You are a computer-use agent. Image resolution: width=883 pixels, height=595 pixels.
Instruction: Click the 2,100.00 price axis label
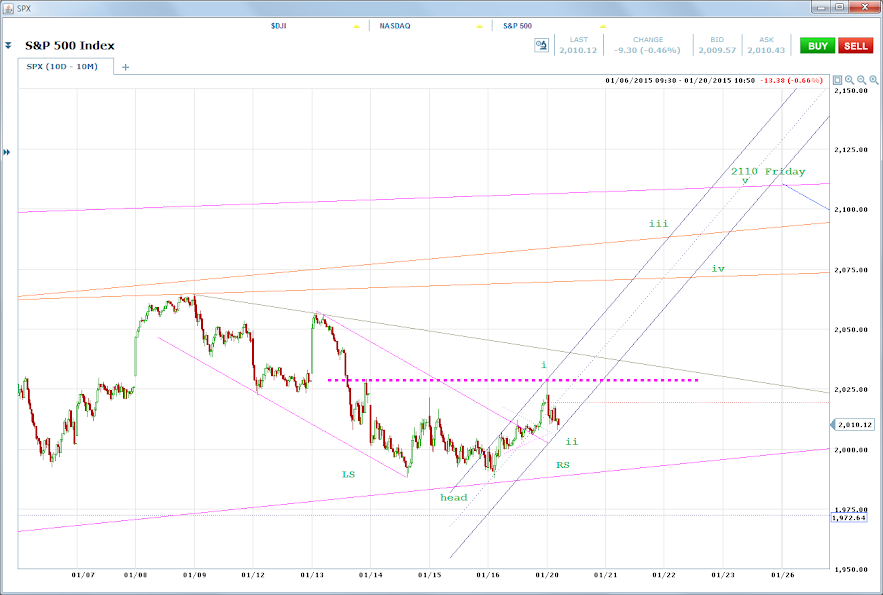[851, 209]
